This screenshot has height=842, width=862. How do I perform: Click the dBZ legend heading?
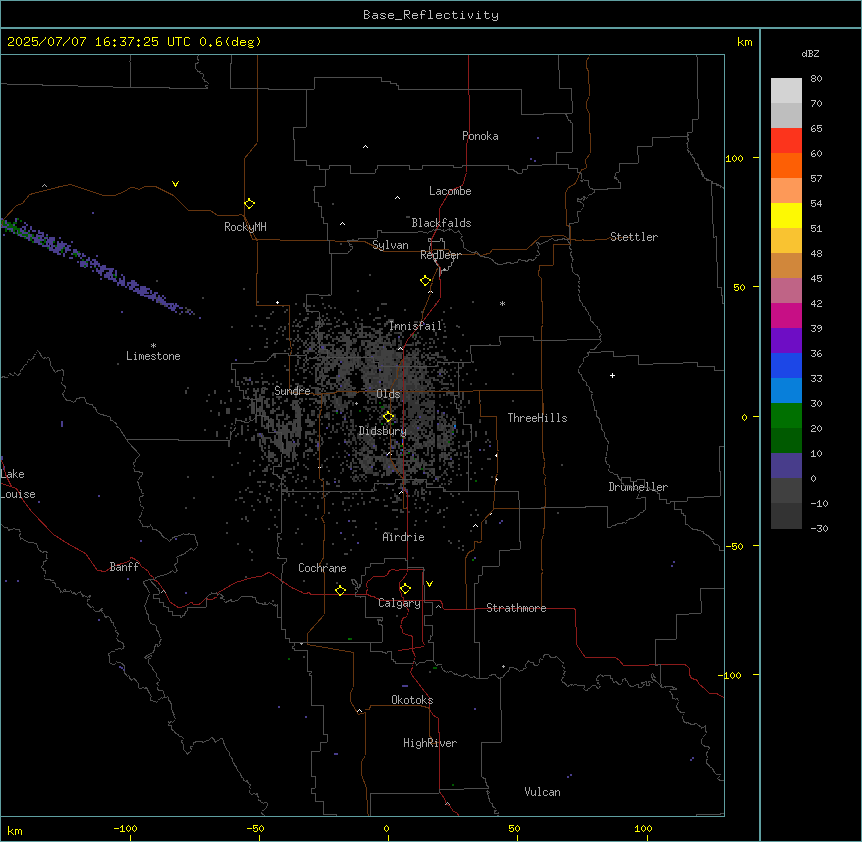(x=810, y=53)
